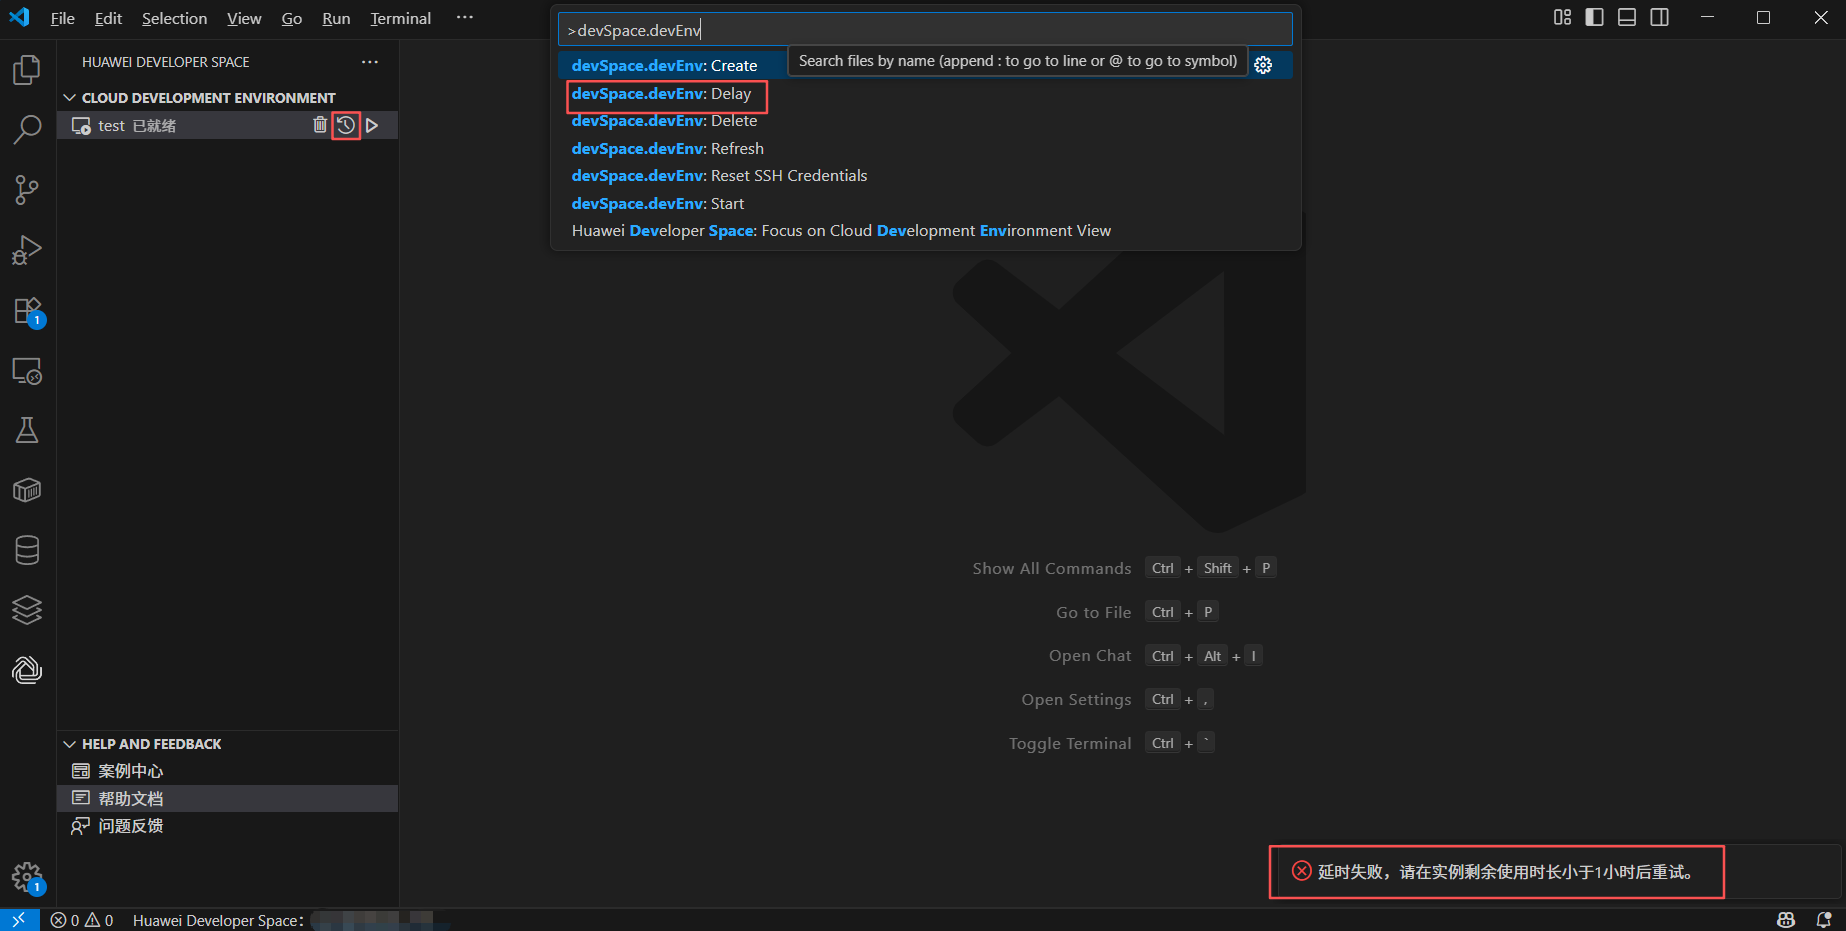This screenshot has height=931, width=1846.
Task: Run Reset SSH Credentials command
Action: click(x=925, y=176)
